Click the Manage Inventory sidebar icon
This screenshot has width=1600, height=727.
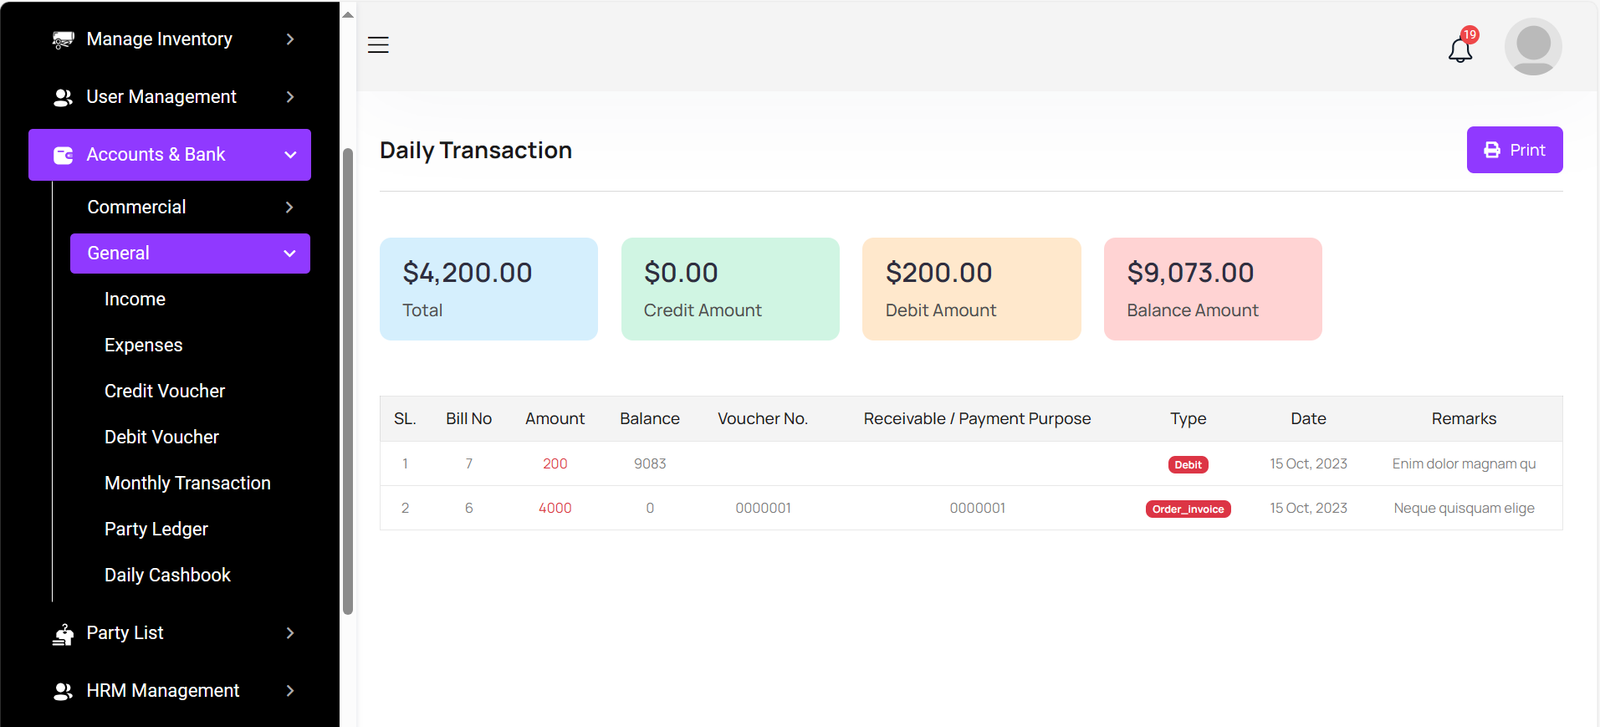click(x=63, y=40)
